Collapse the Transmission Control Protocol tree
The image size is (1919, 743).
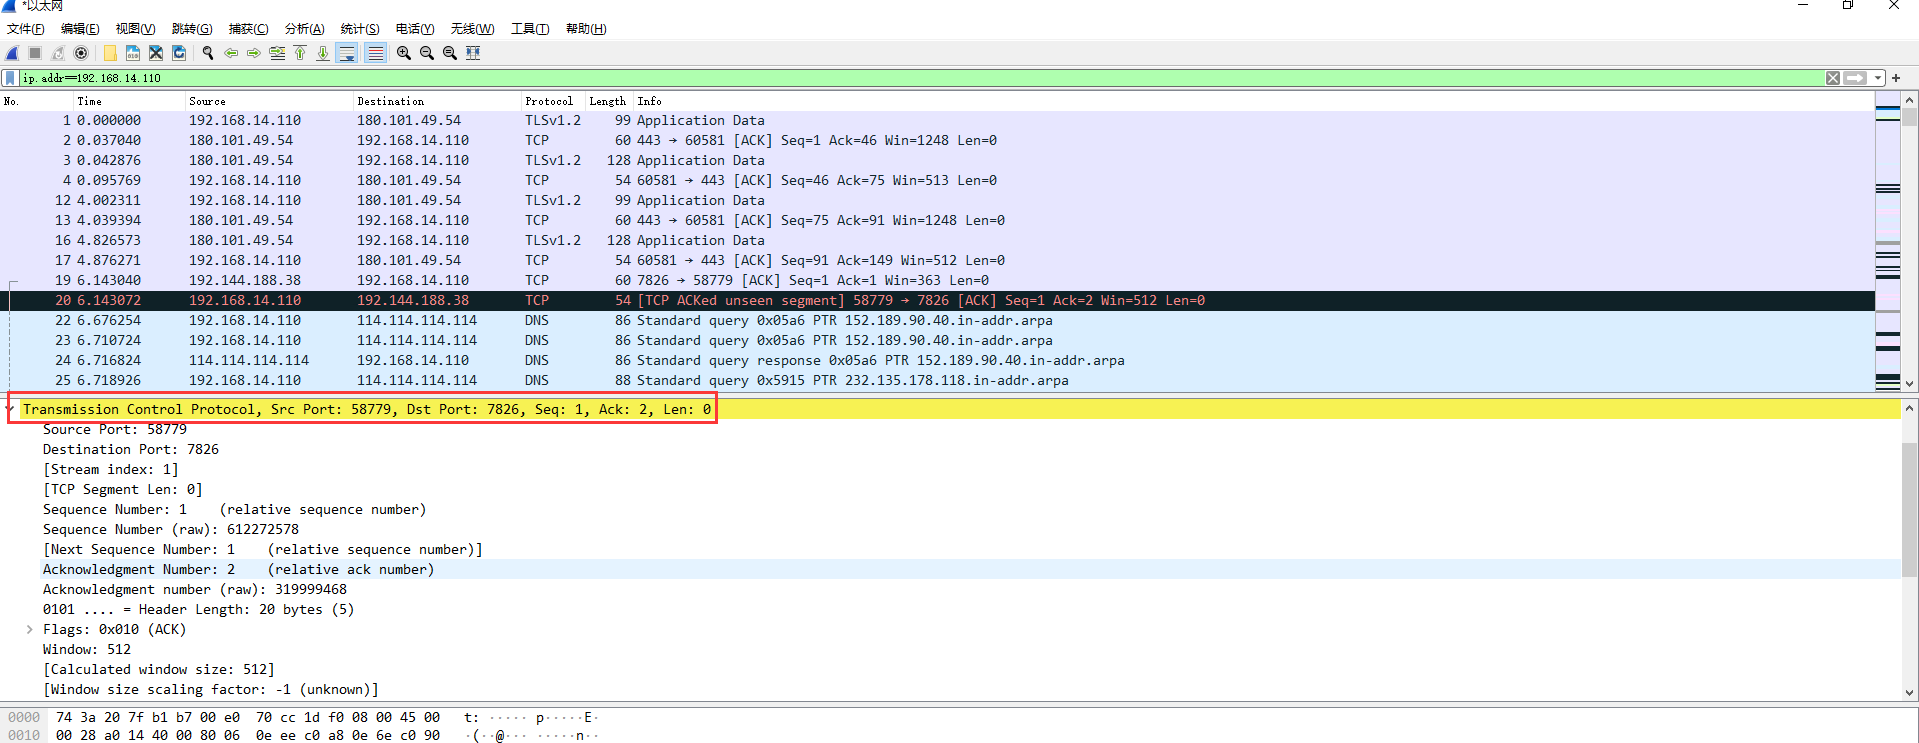click(x=11, y=409)
